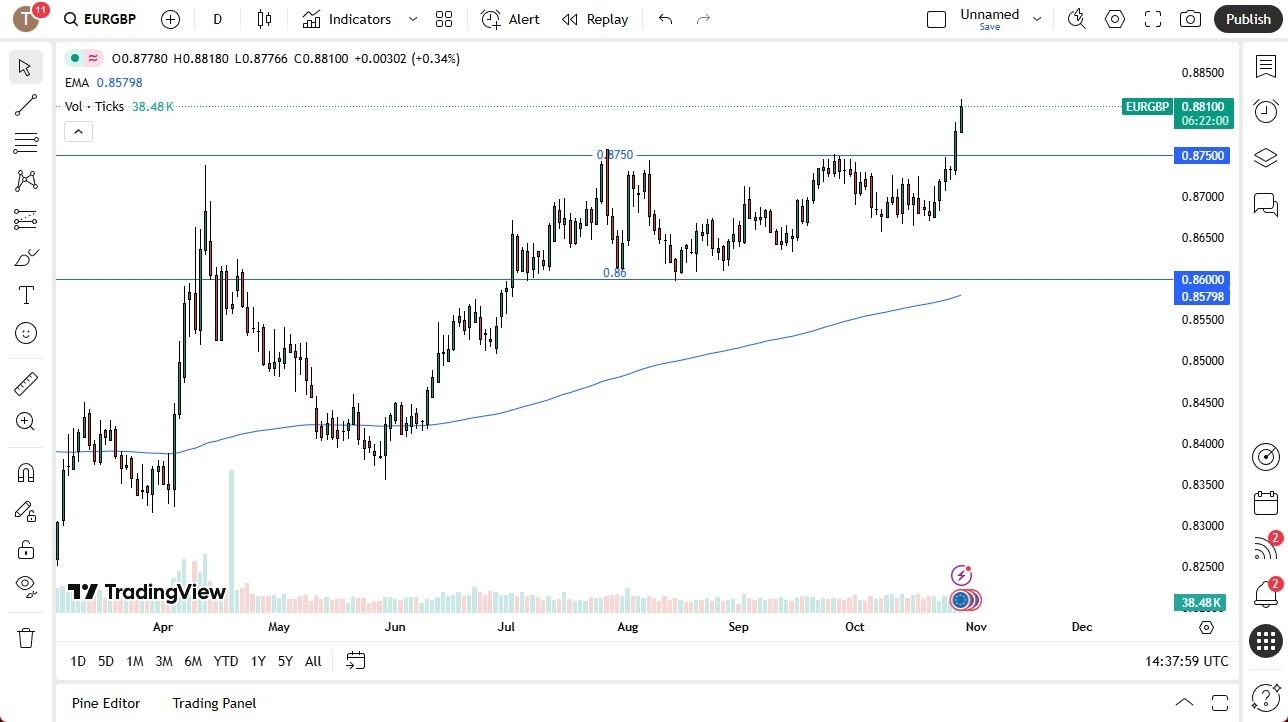1288x722 pixels.
Task: Click the Publish button
Action: (1247, 18)
